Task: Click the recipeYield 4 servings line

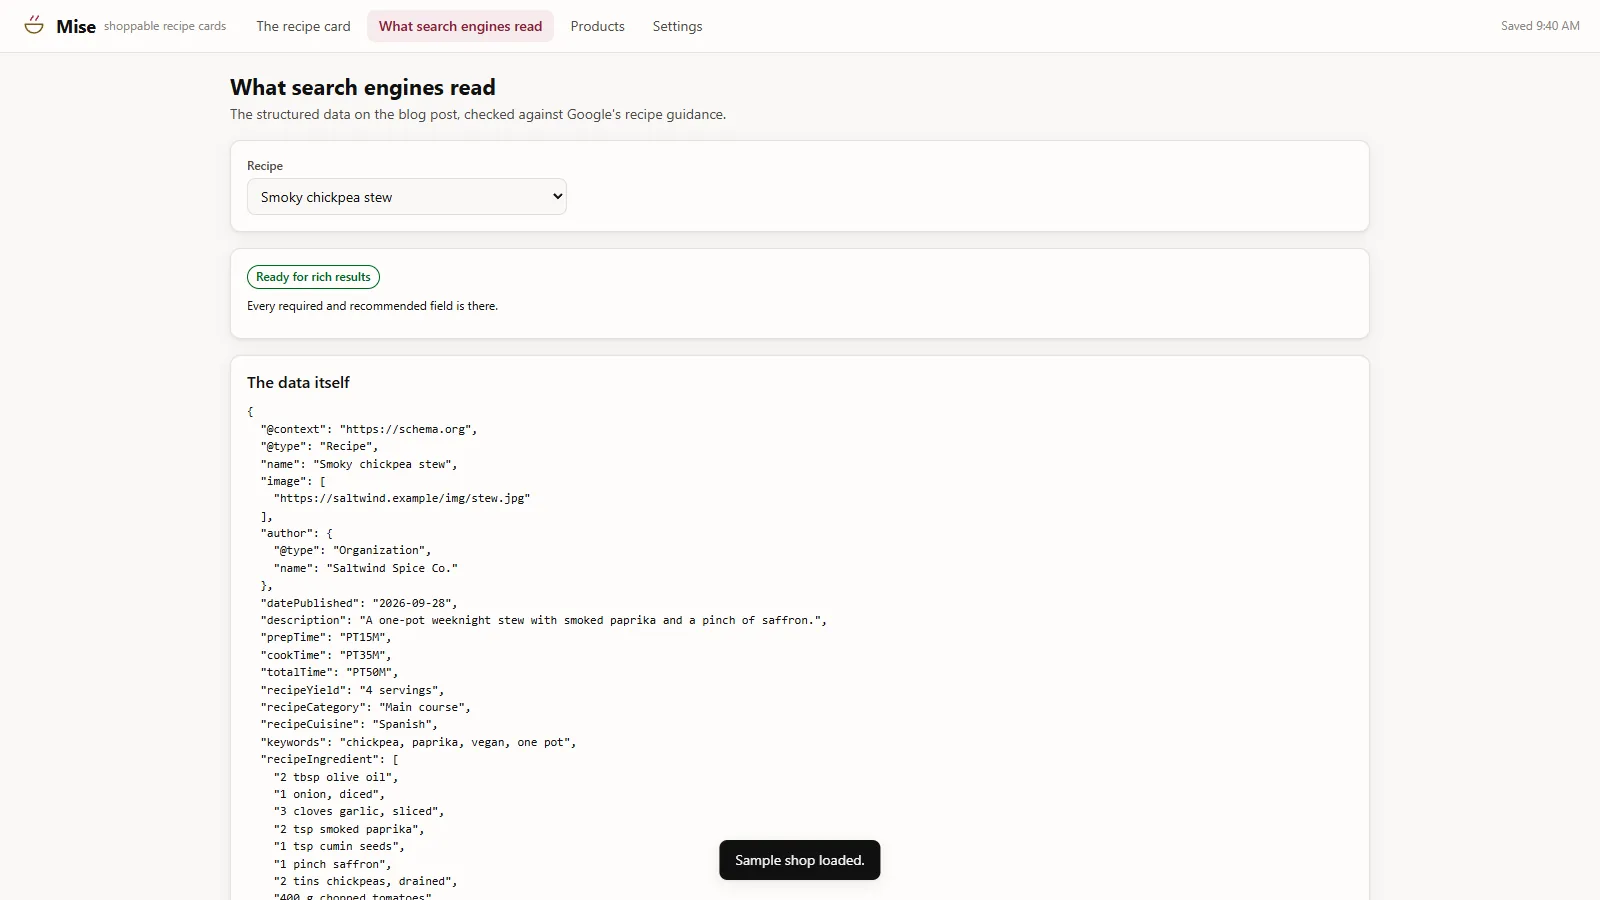Action: pos(352,690)
